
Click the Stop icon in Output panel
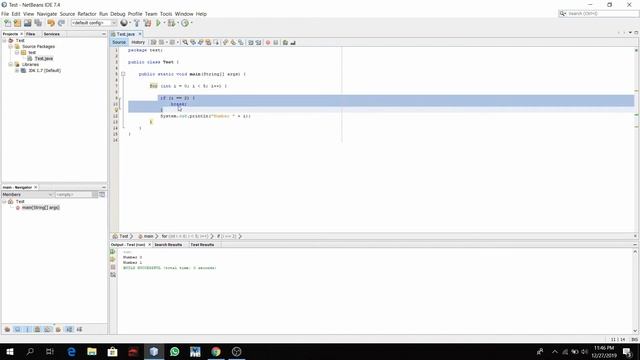click(x=113, y=267)
